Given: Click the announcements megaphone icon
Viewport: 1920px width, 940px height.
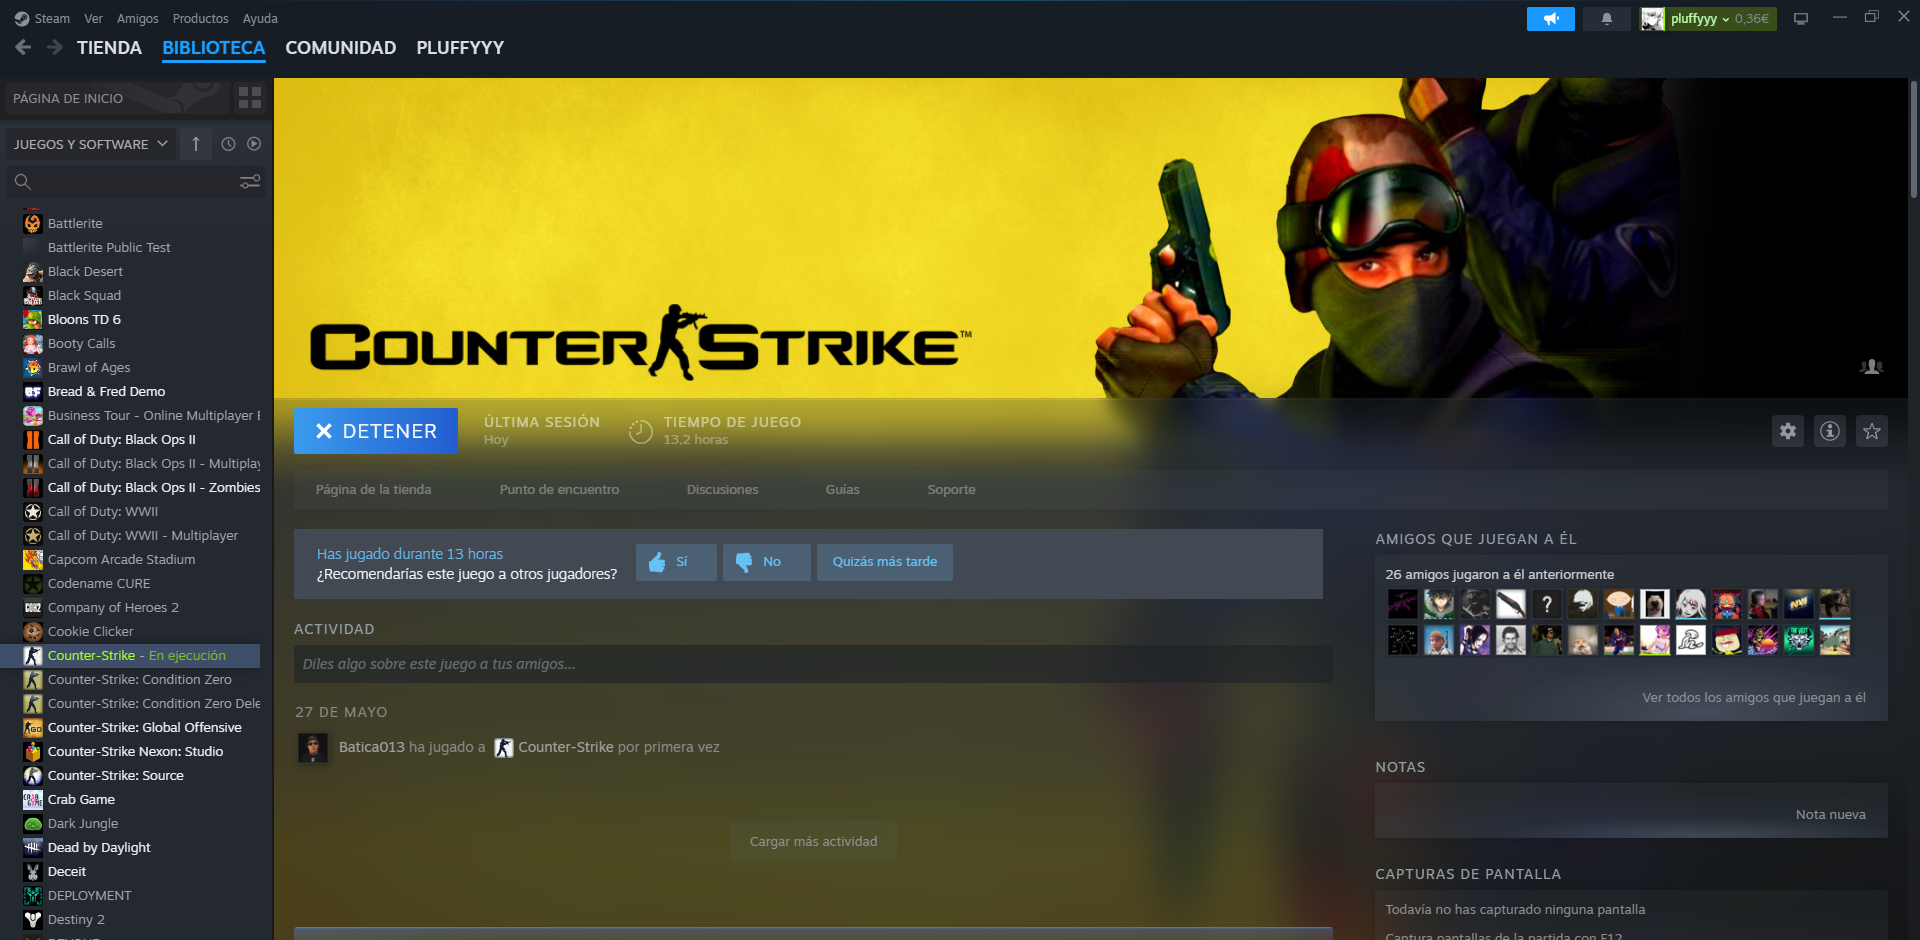Looking at the screenshot, I should [x=1550, y=19].
